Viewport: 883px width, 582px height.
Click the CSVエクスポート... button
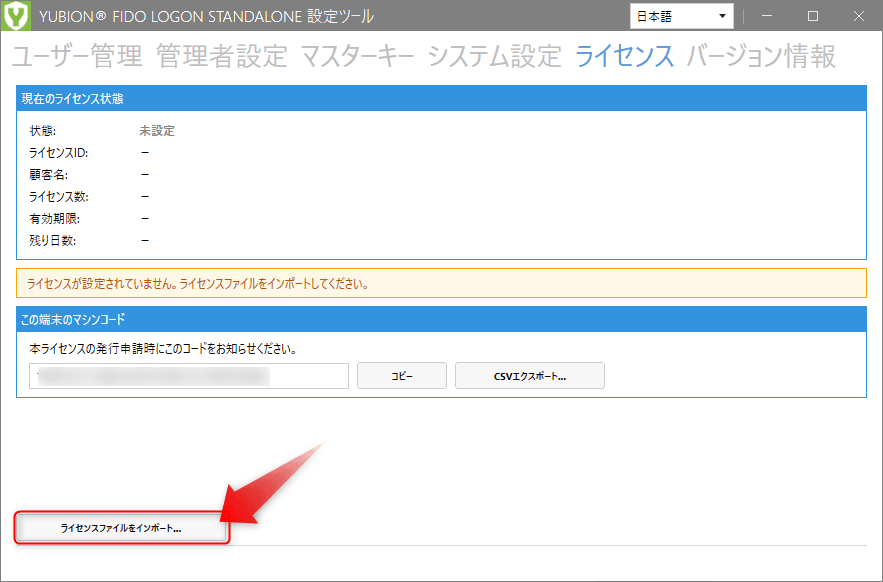pos(530,376)
